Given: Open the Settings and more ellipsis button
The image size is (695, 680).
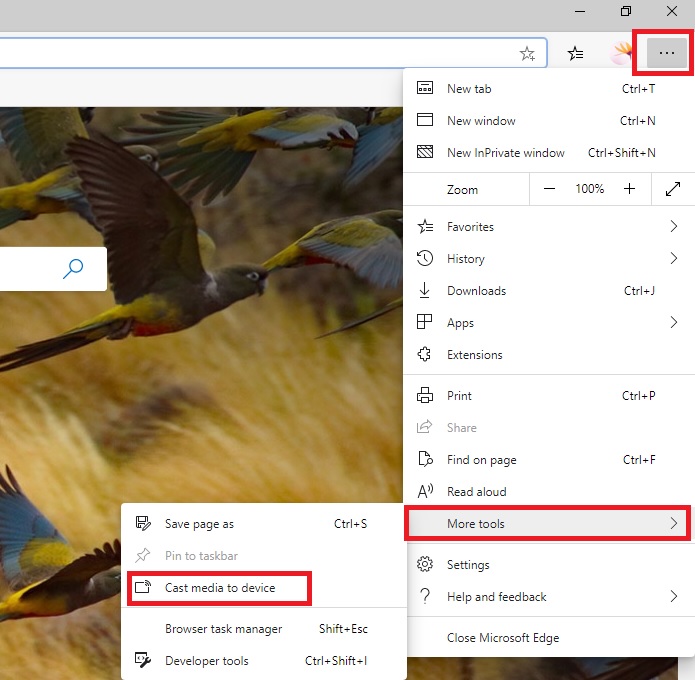Looking at the screenshot, I should tap(666, 53).
